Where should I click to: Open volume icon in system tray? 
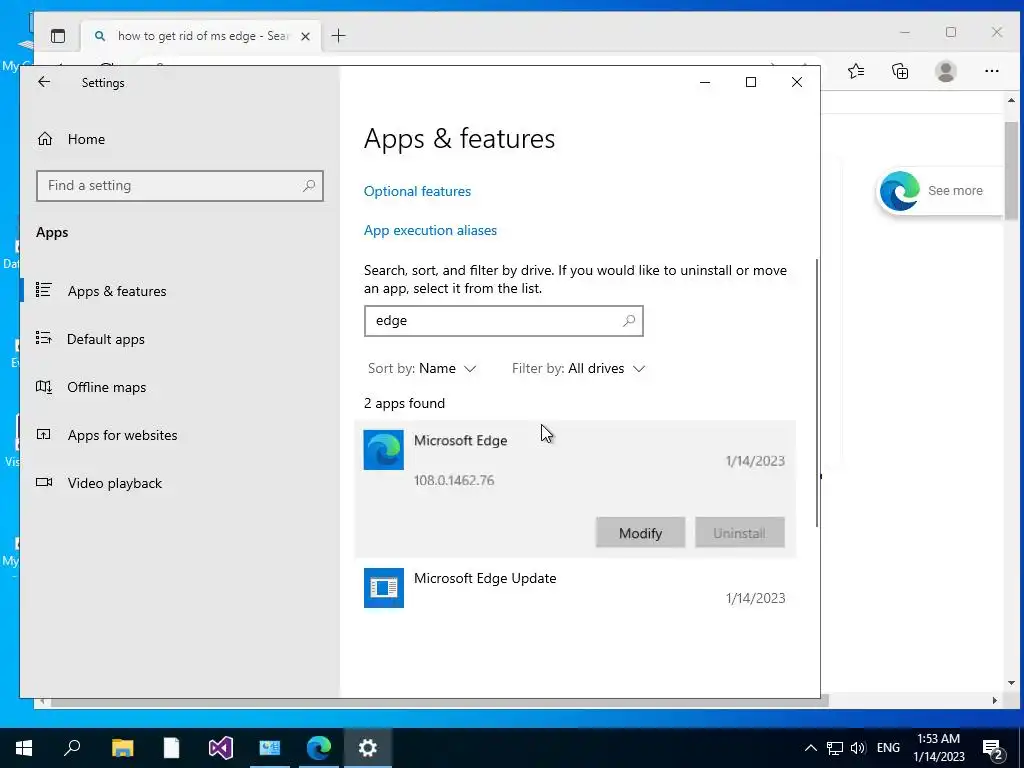point(858,748)
